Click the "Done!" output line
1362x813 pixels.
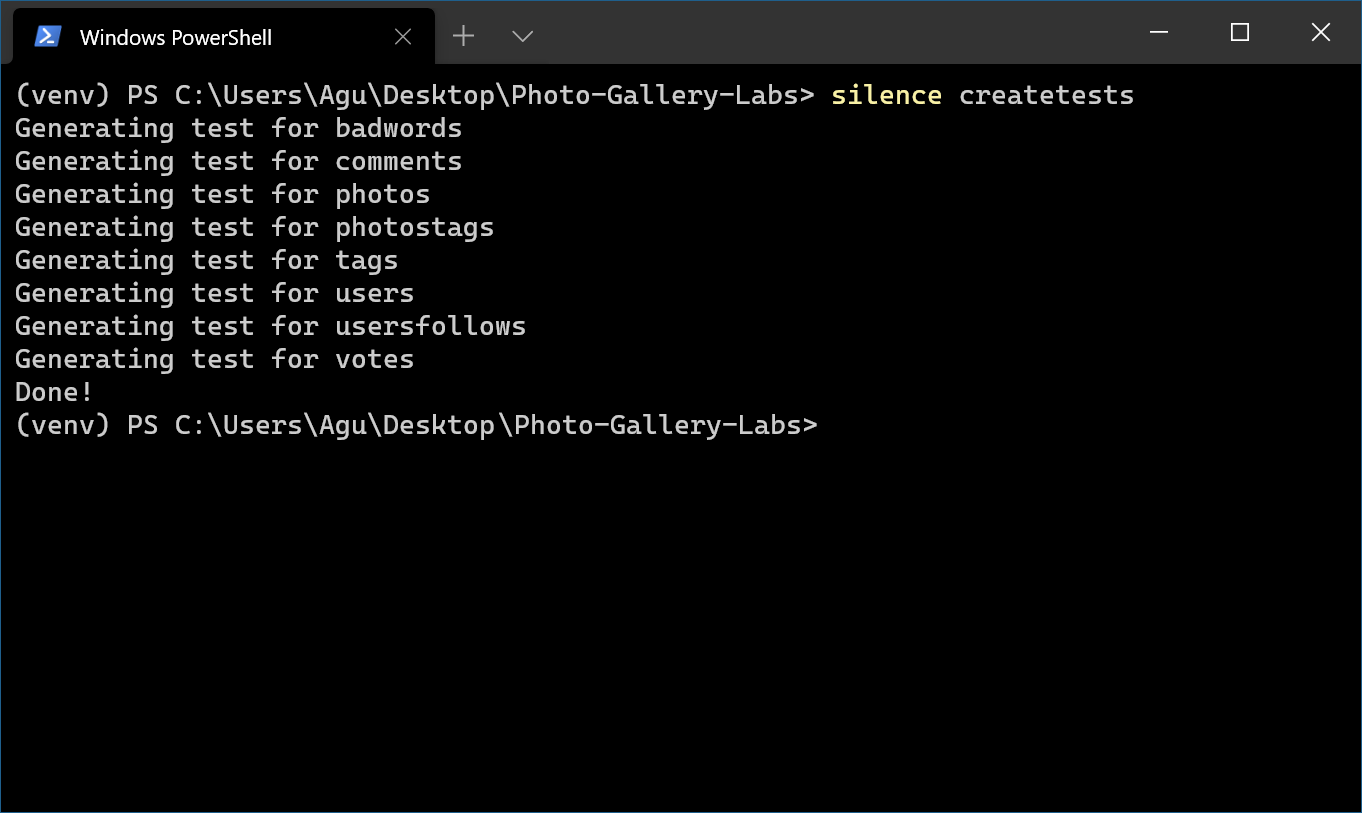tap(52, 391)
